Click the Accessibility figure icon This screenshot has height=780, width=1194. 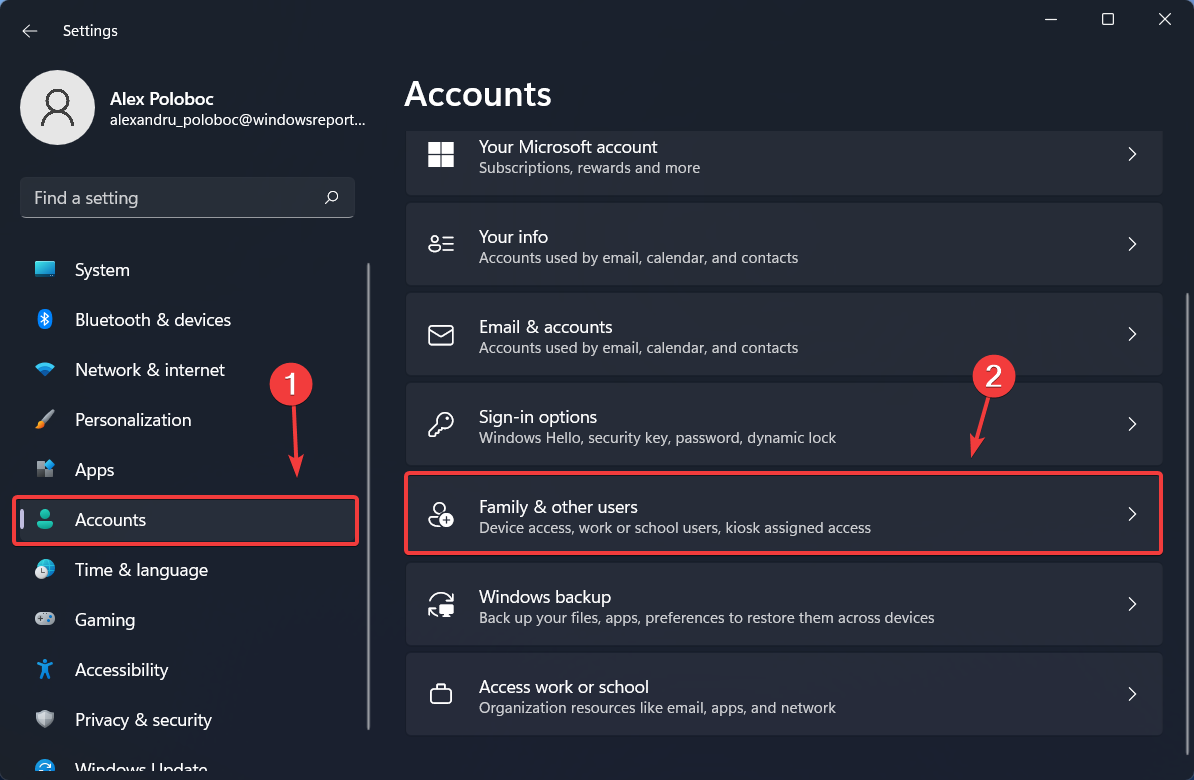click(45, 670)
